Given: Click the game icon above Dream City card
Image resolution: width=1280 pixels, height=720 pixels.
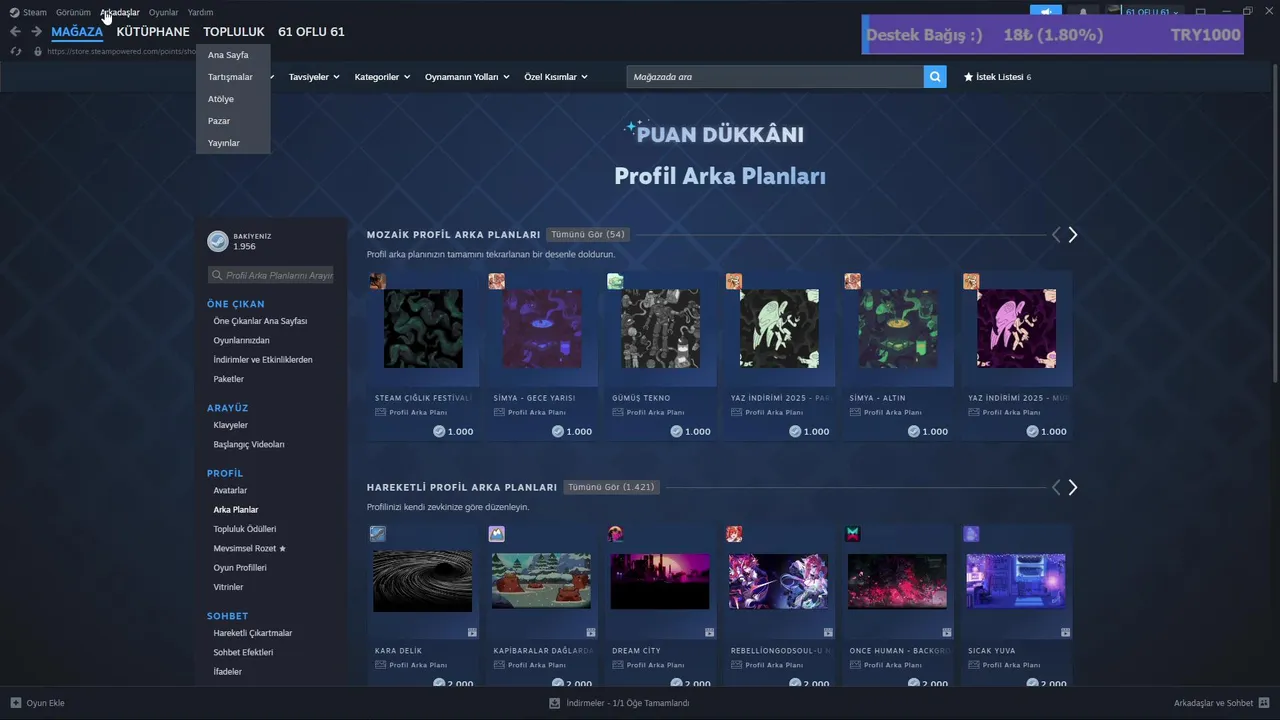Looking at the screenshot, I should click(x=615, y=534).
